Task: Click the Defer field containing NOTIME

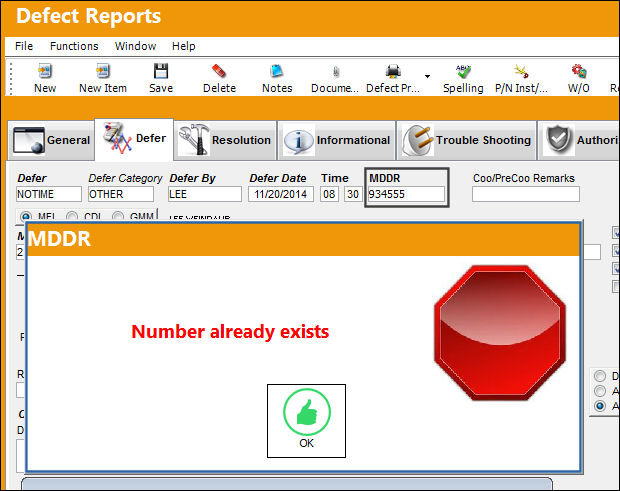Action: pos(49,194)
